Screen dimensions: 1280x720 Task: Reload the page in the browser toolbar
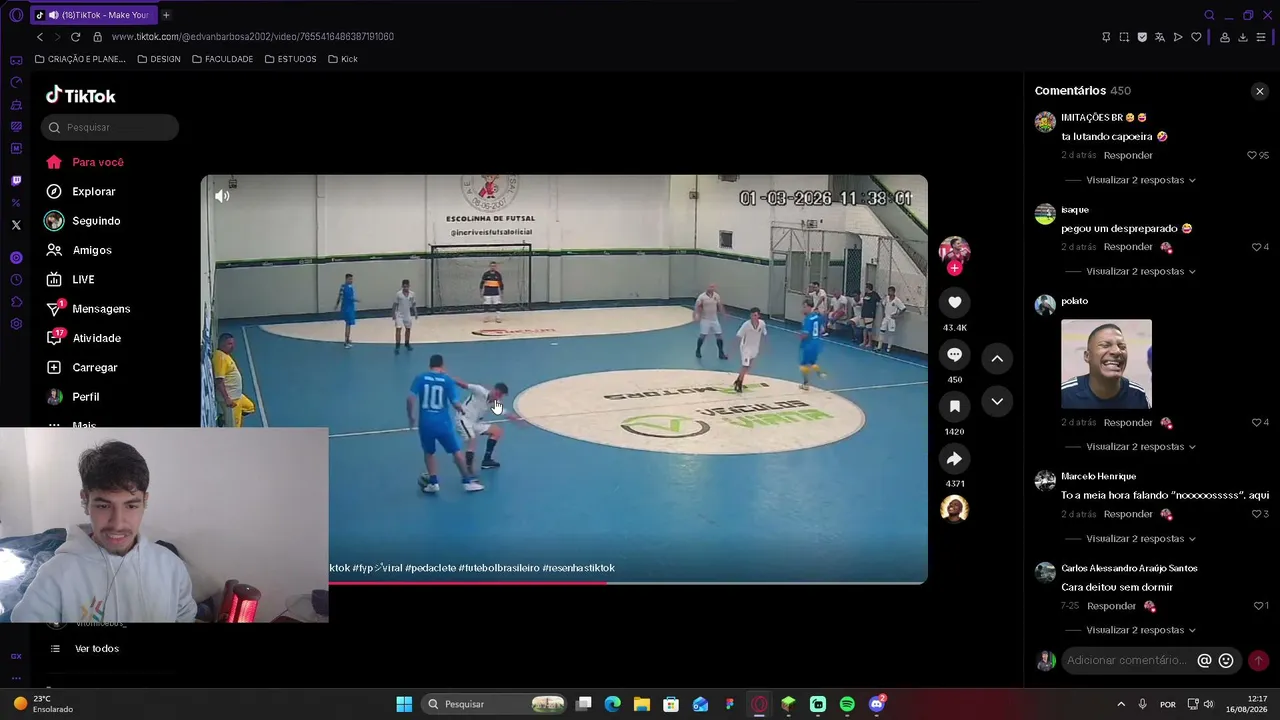75,37
